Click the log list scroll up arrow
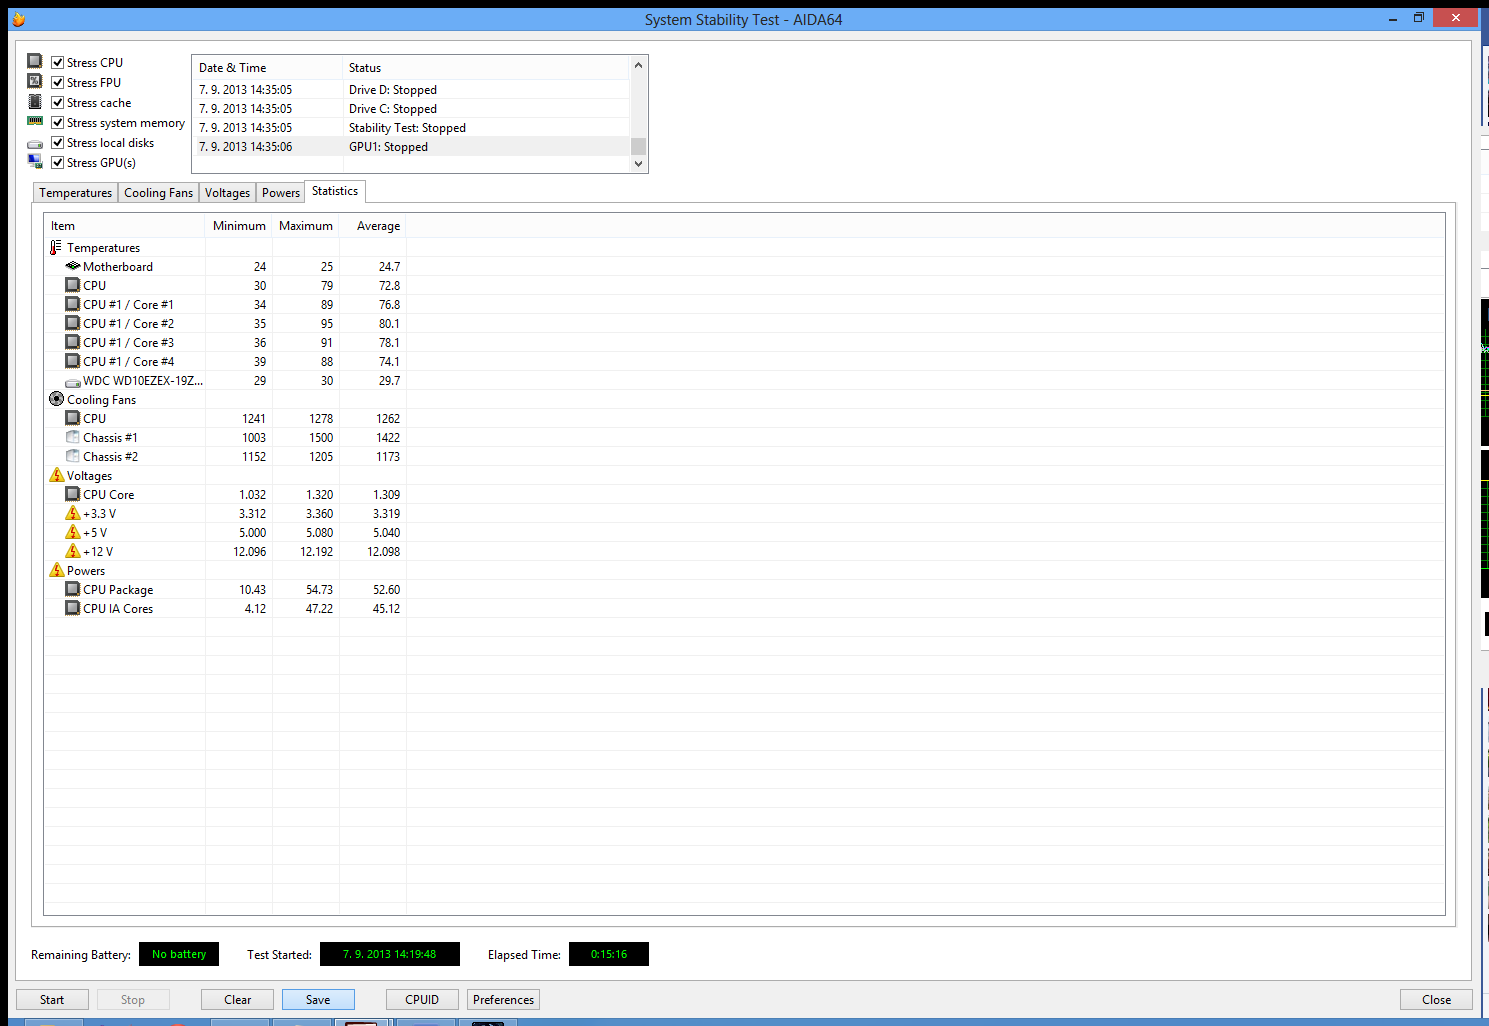1489x1026 pixels. point(638,66)
